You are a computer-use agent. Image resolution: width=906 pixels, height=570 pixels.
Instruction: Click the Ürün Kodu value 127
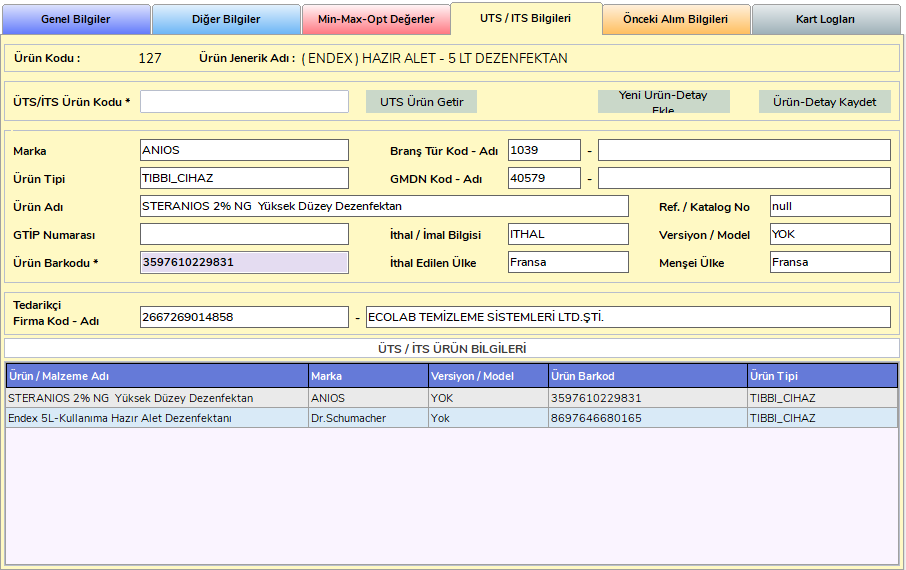tap(150, 58)
